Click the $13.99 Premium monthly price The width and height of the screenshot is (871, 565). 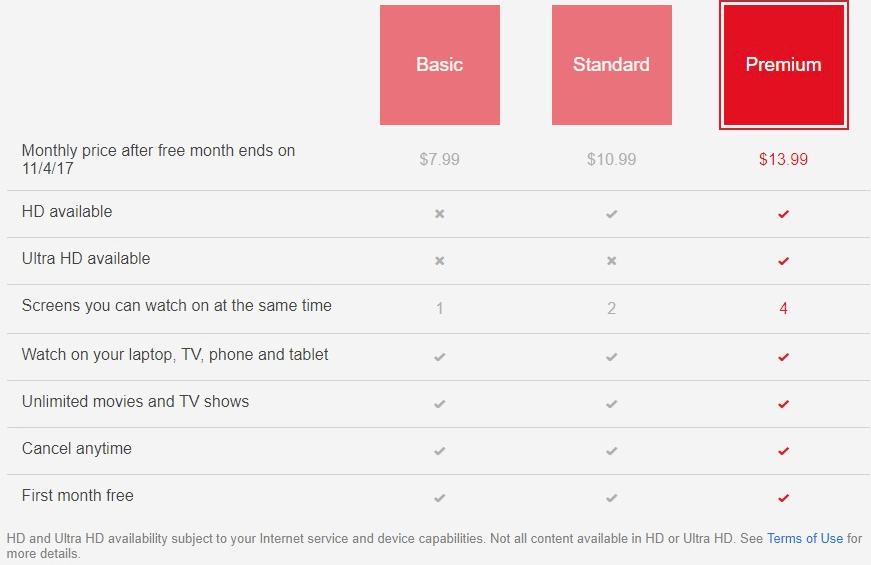[783, 159]
